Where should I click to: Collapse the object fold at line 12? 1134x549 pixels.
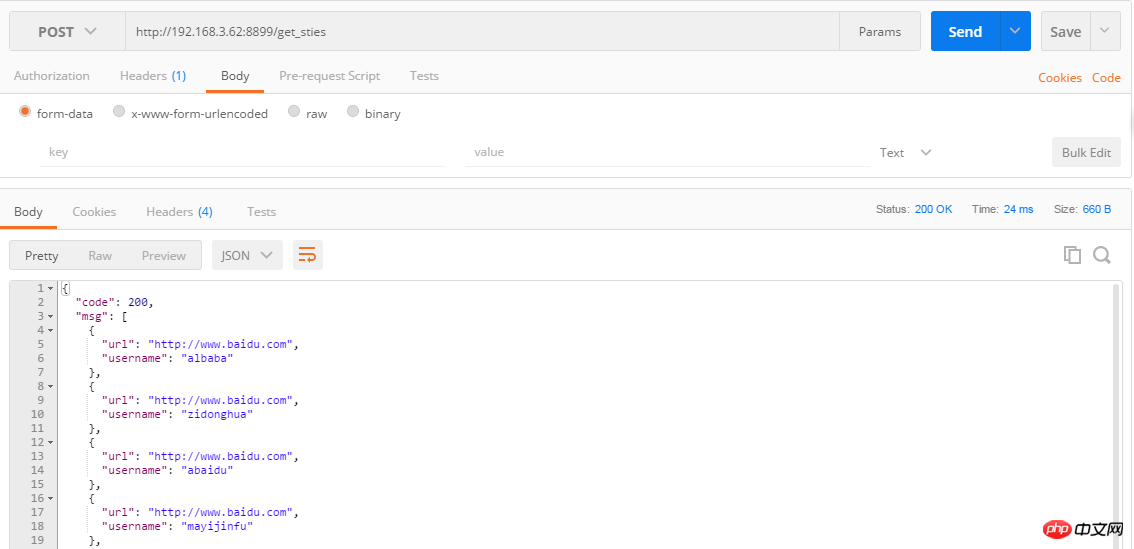(x=51, y=443)
